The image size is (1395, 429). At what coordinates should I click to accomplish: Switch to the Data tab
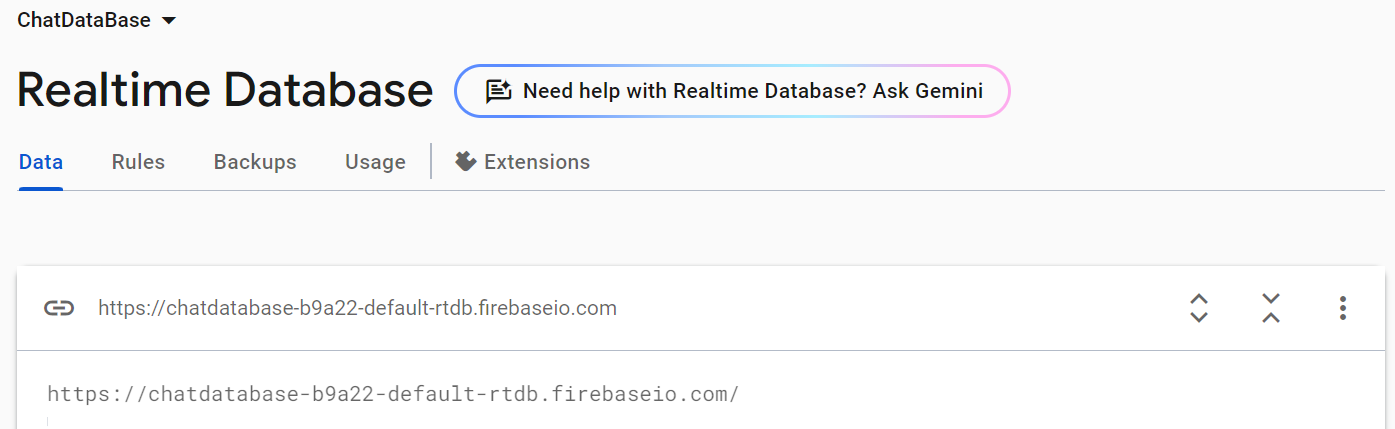[41, 162]
